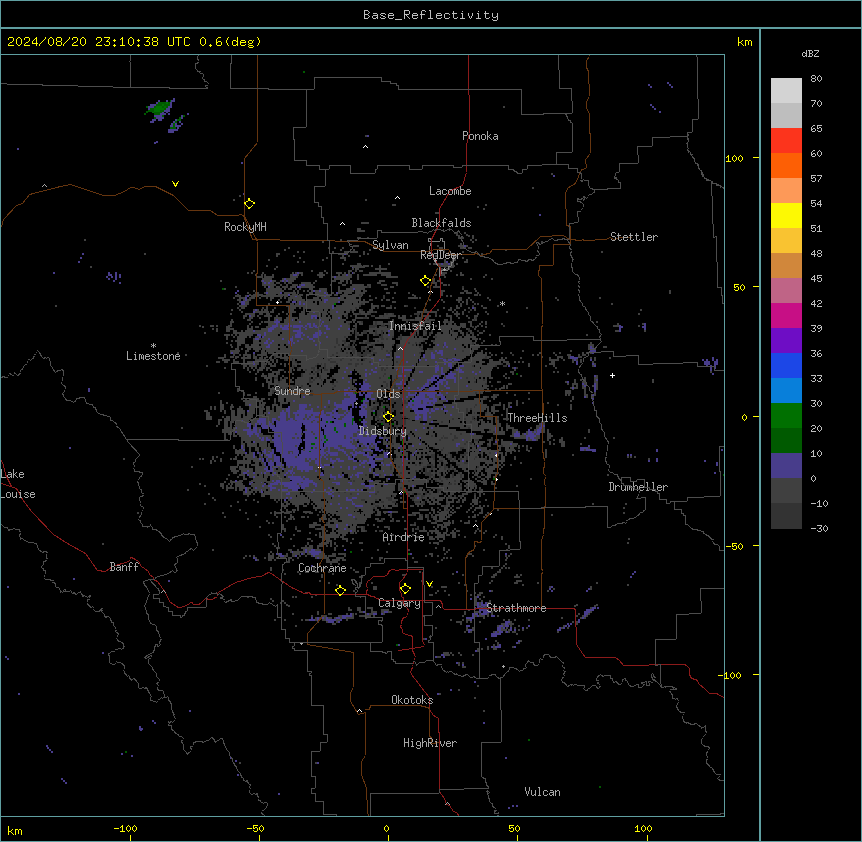The width and height of the screenshot is (862, 842).
Task: Click the white asterisk above Limestone
Action: [x=153, y=346]
